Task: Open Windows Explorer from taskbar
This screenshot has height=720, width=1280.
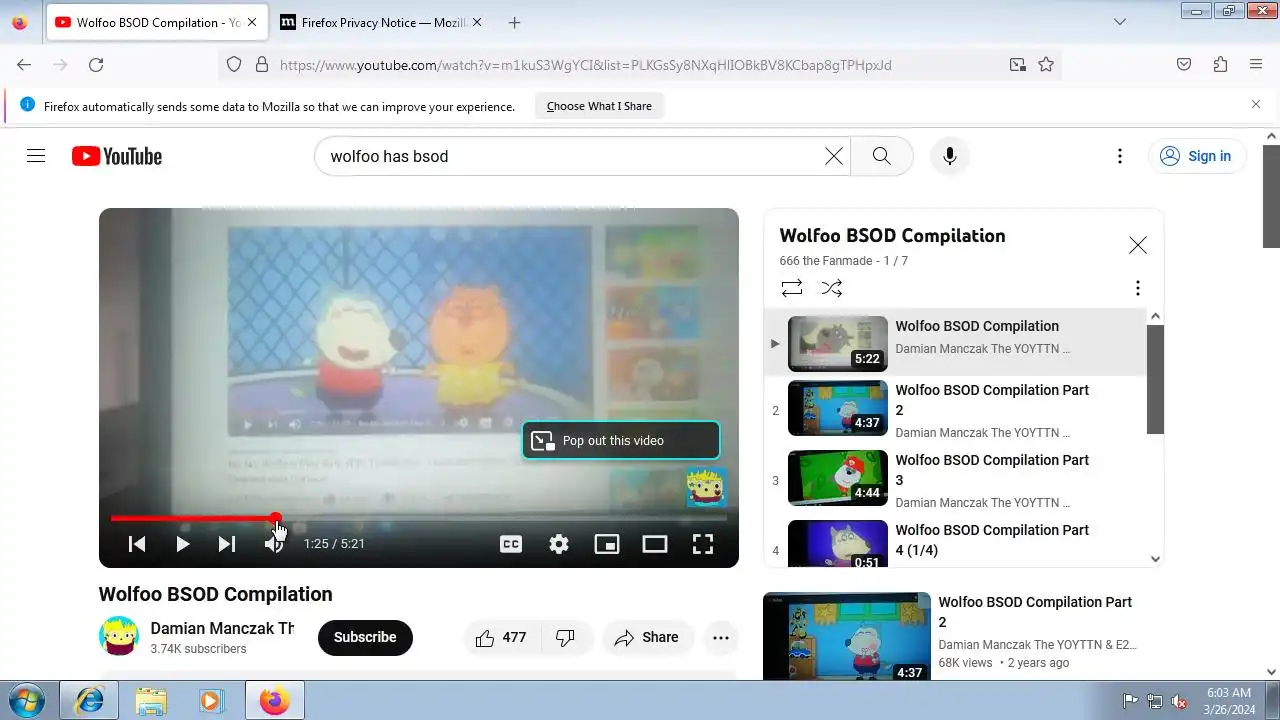Action: 151,701
